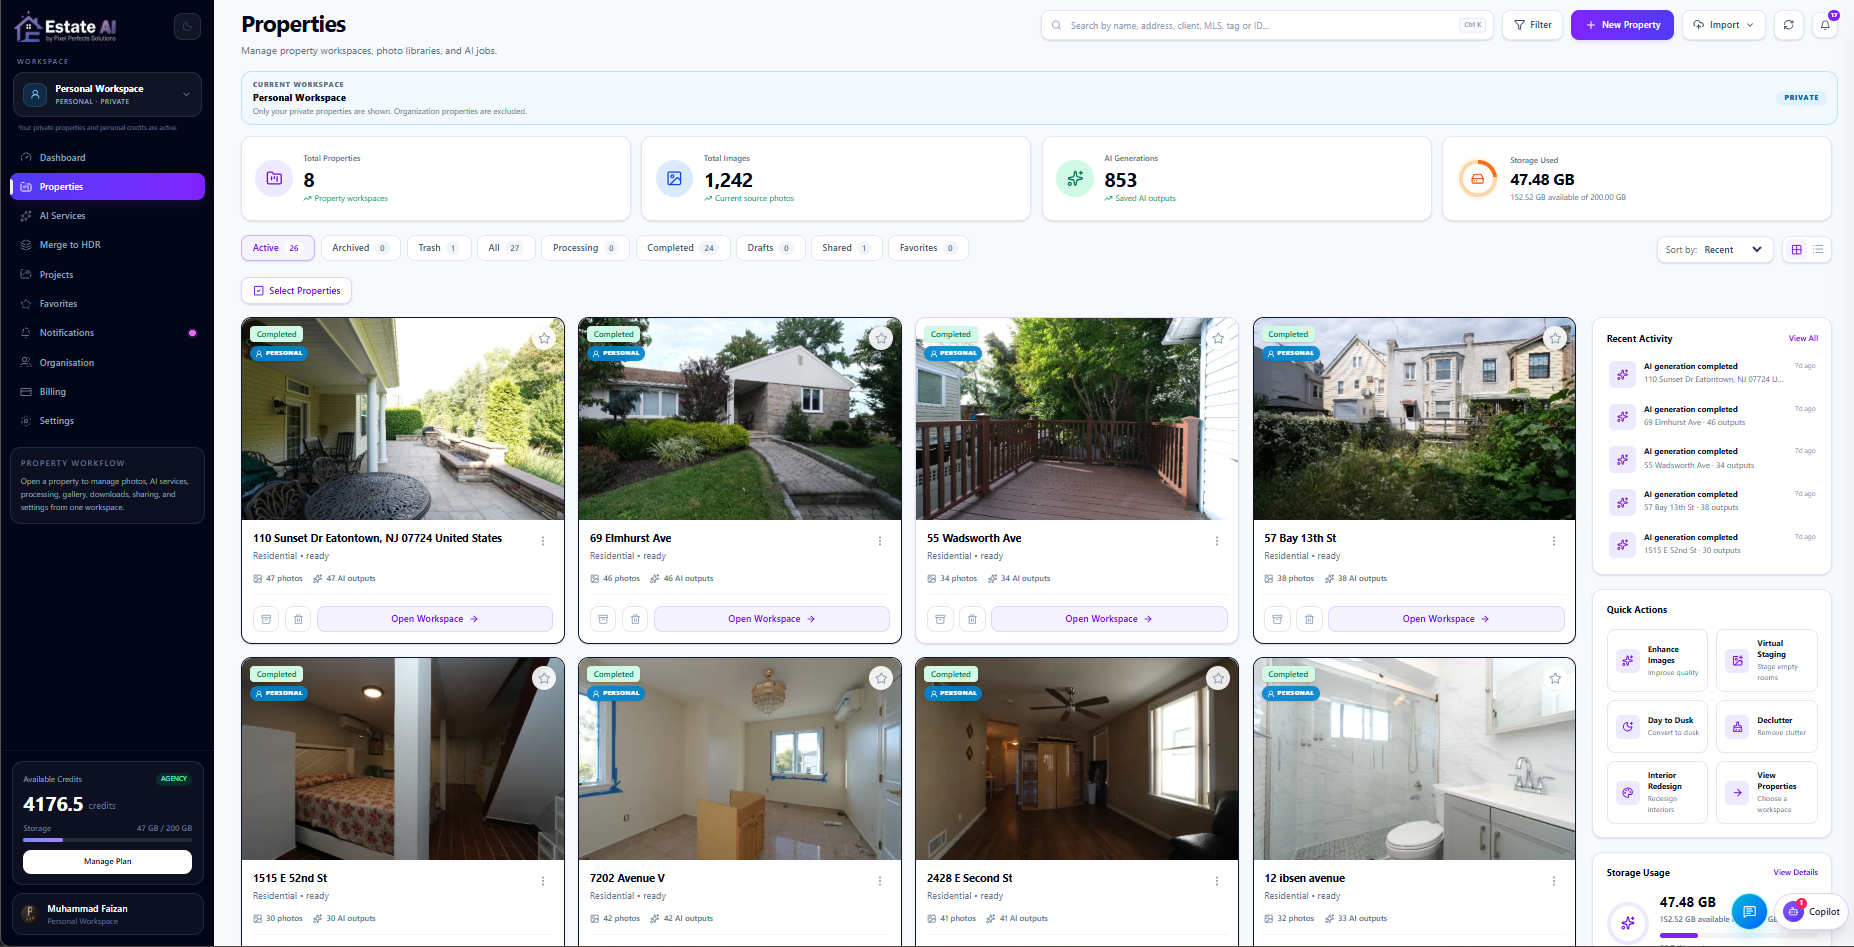The image size is (1854, 947).
Task: Delete the 57 Bay 13th St property
Action: coord(1309,619)
